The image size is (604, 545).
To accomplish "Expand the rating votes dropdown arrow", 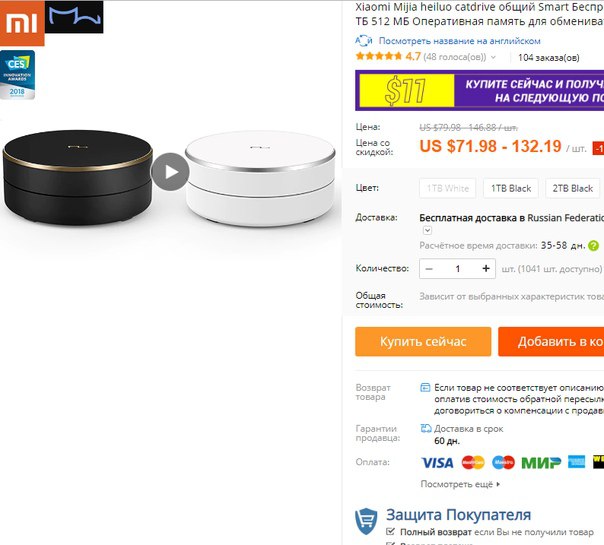I will [493, 57].
